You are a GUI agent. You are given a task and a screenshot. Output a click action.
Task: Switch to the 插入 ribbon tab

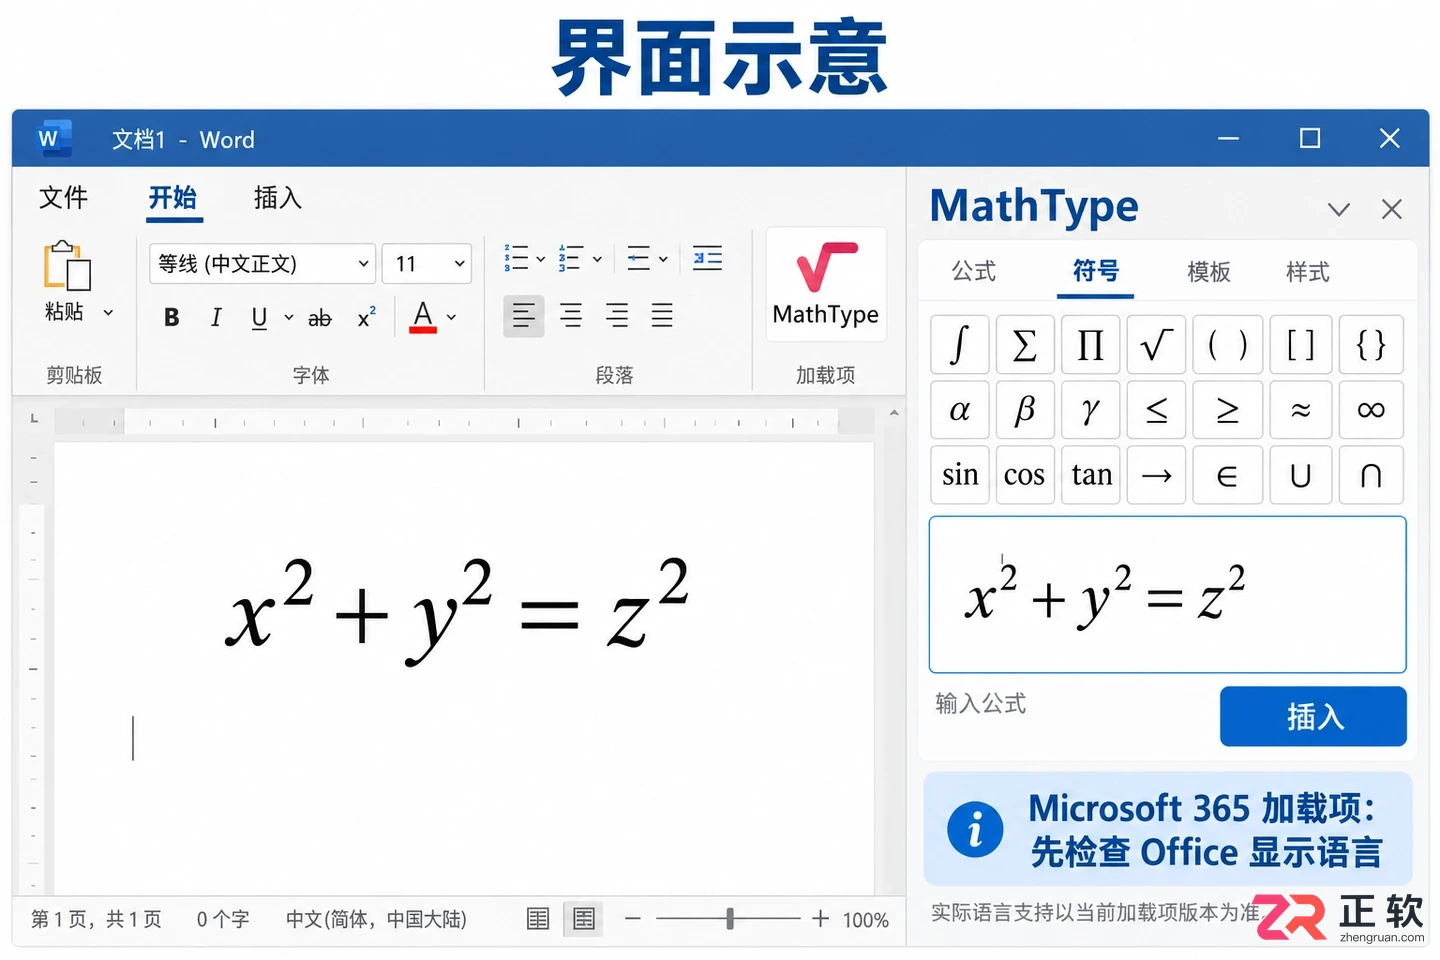click(277, 197)
